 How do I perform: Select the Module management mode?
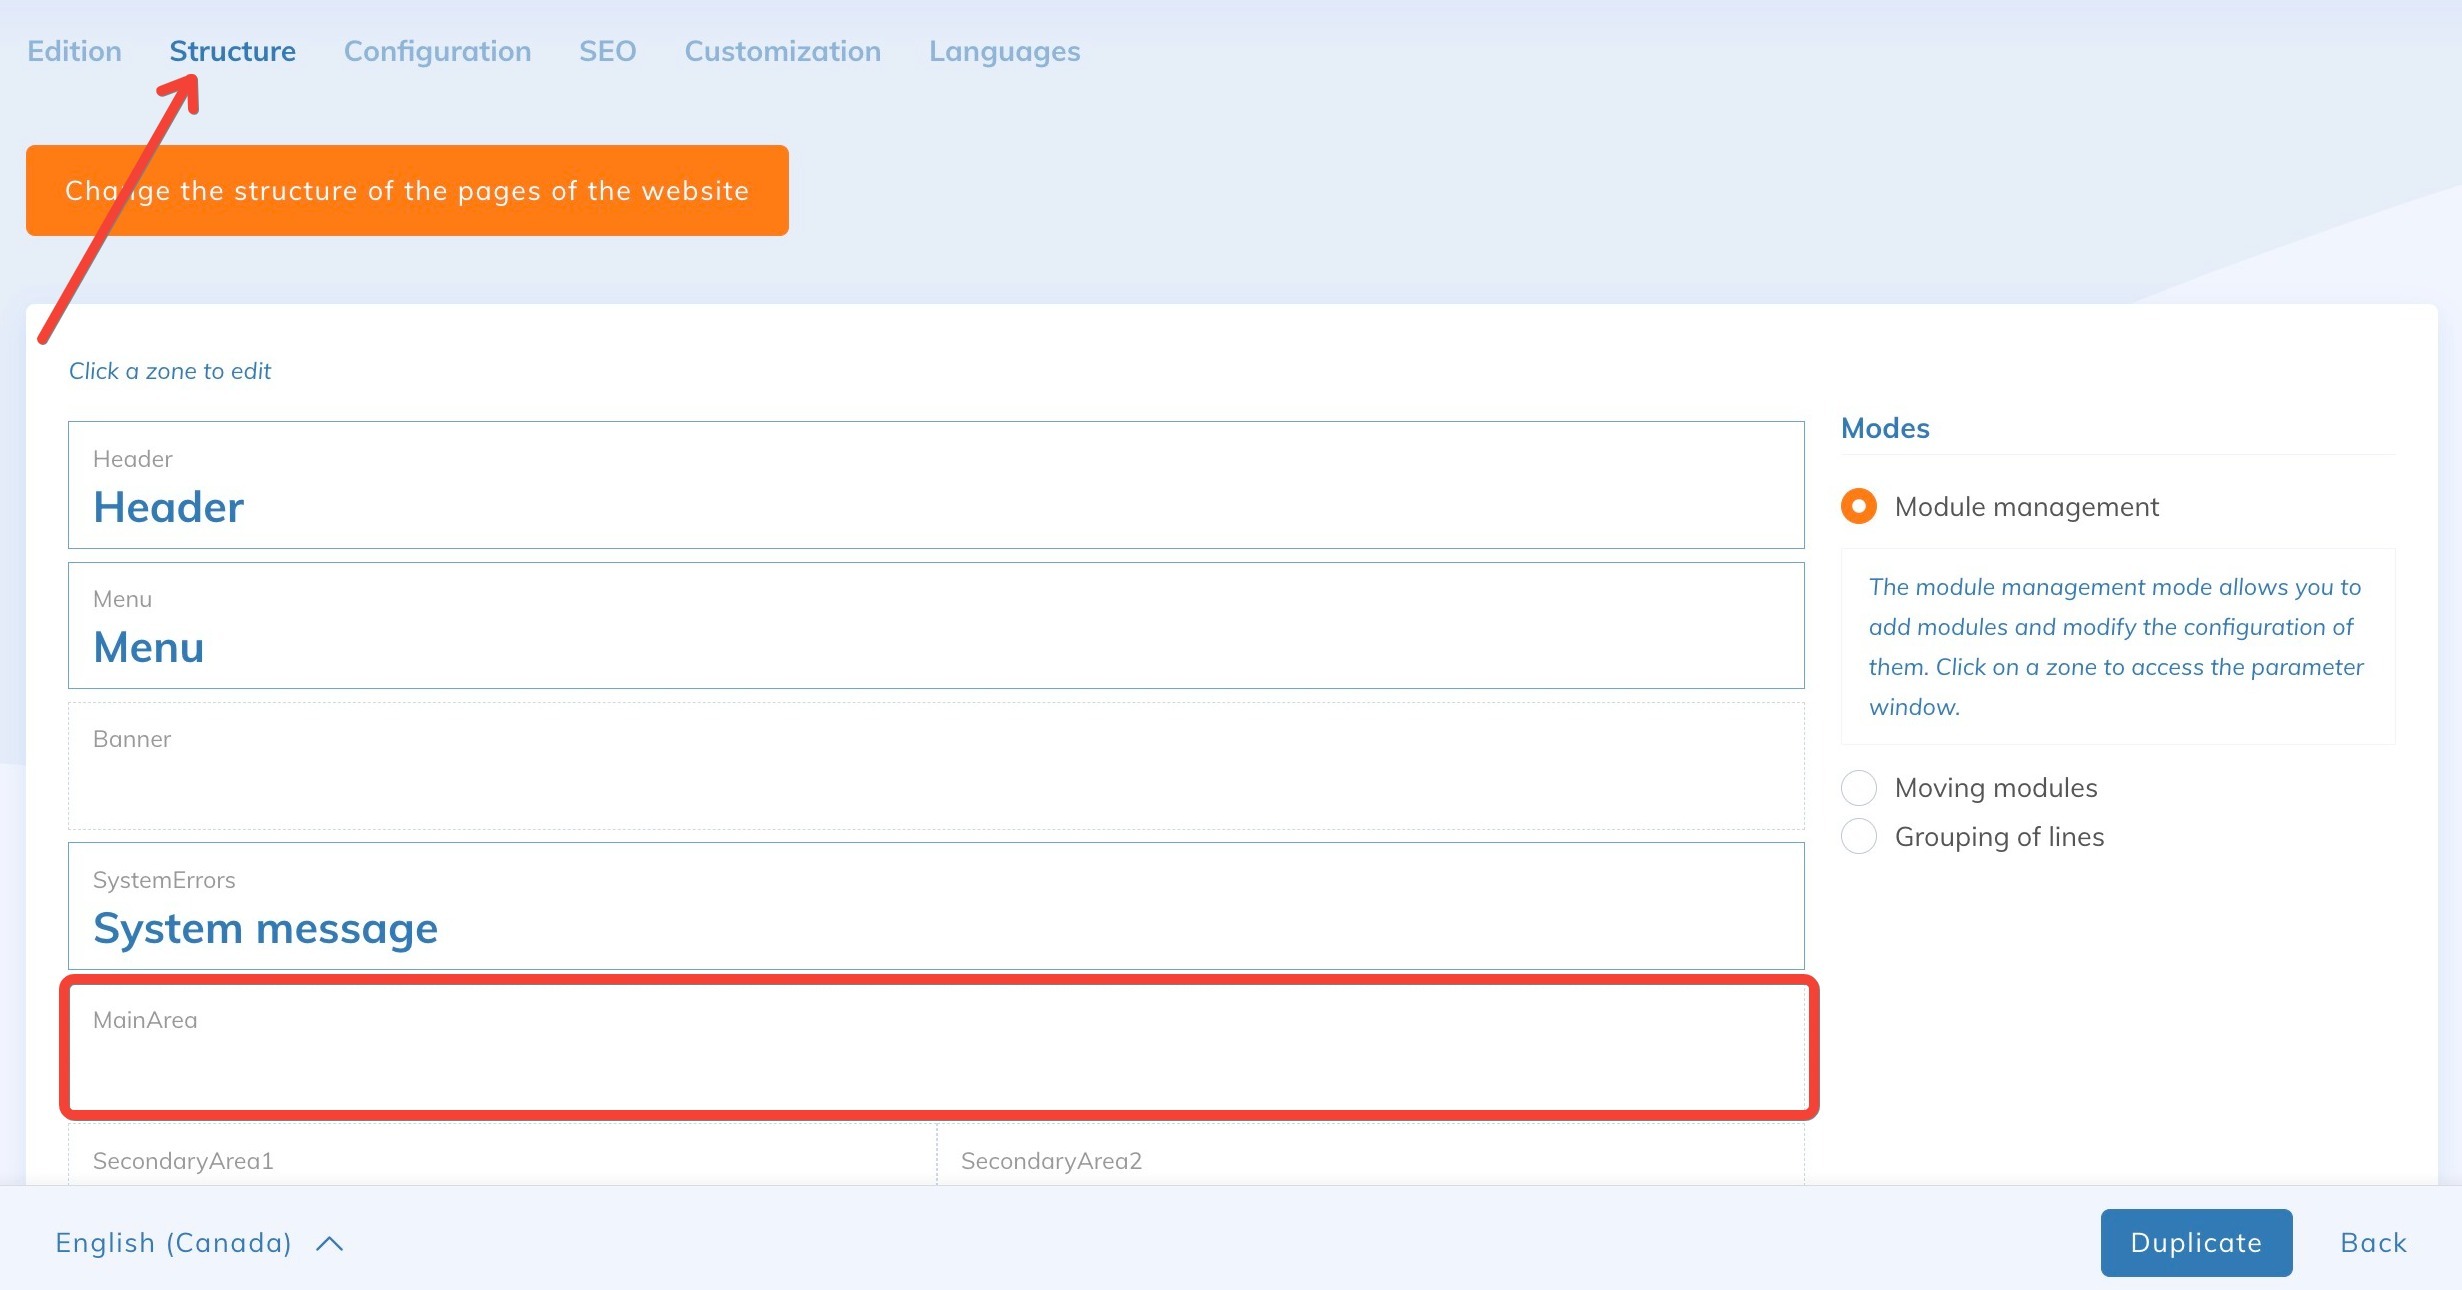1859,506
